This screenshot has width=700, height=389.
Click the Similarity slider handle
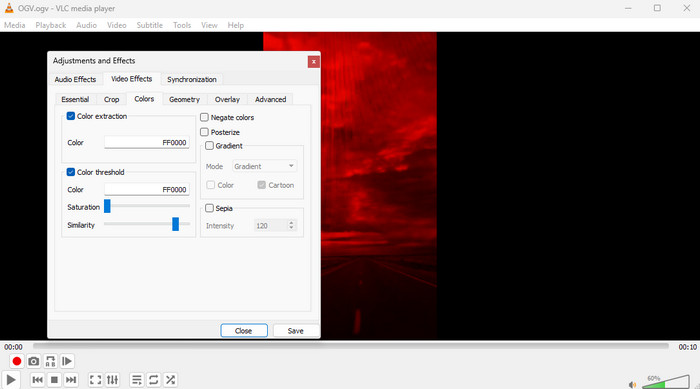pyautogui.click(x=175, y=224)
